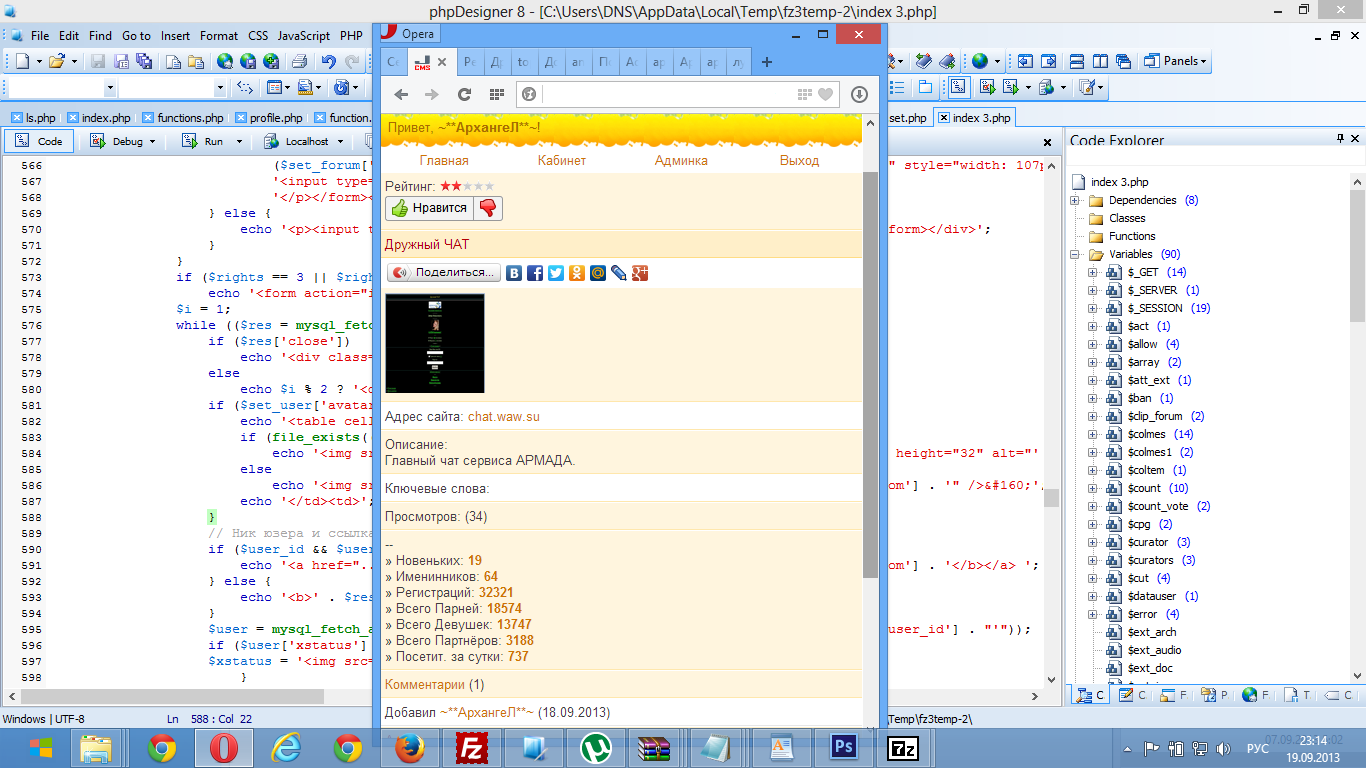Share via the Twitter icon
This screenshot has width=1366, height=768.
coord(556,273)
